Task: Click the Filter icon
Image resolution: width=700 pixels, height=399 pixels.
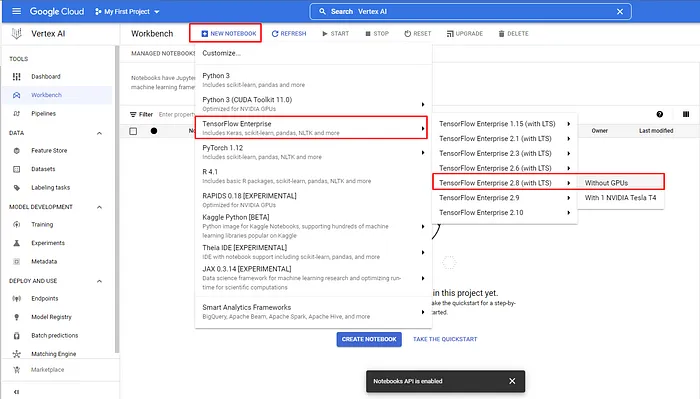Action: tap(133, 115)
